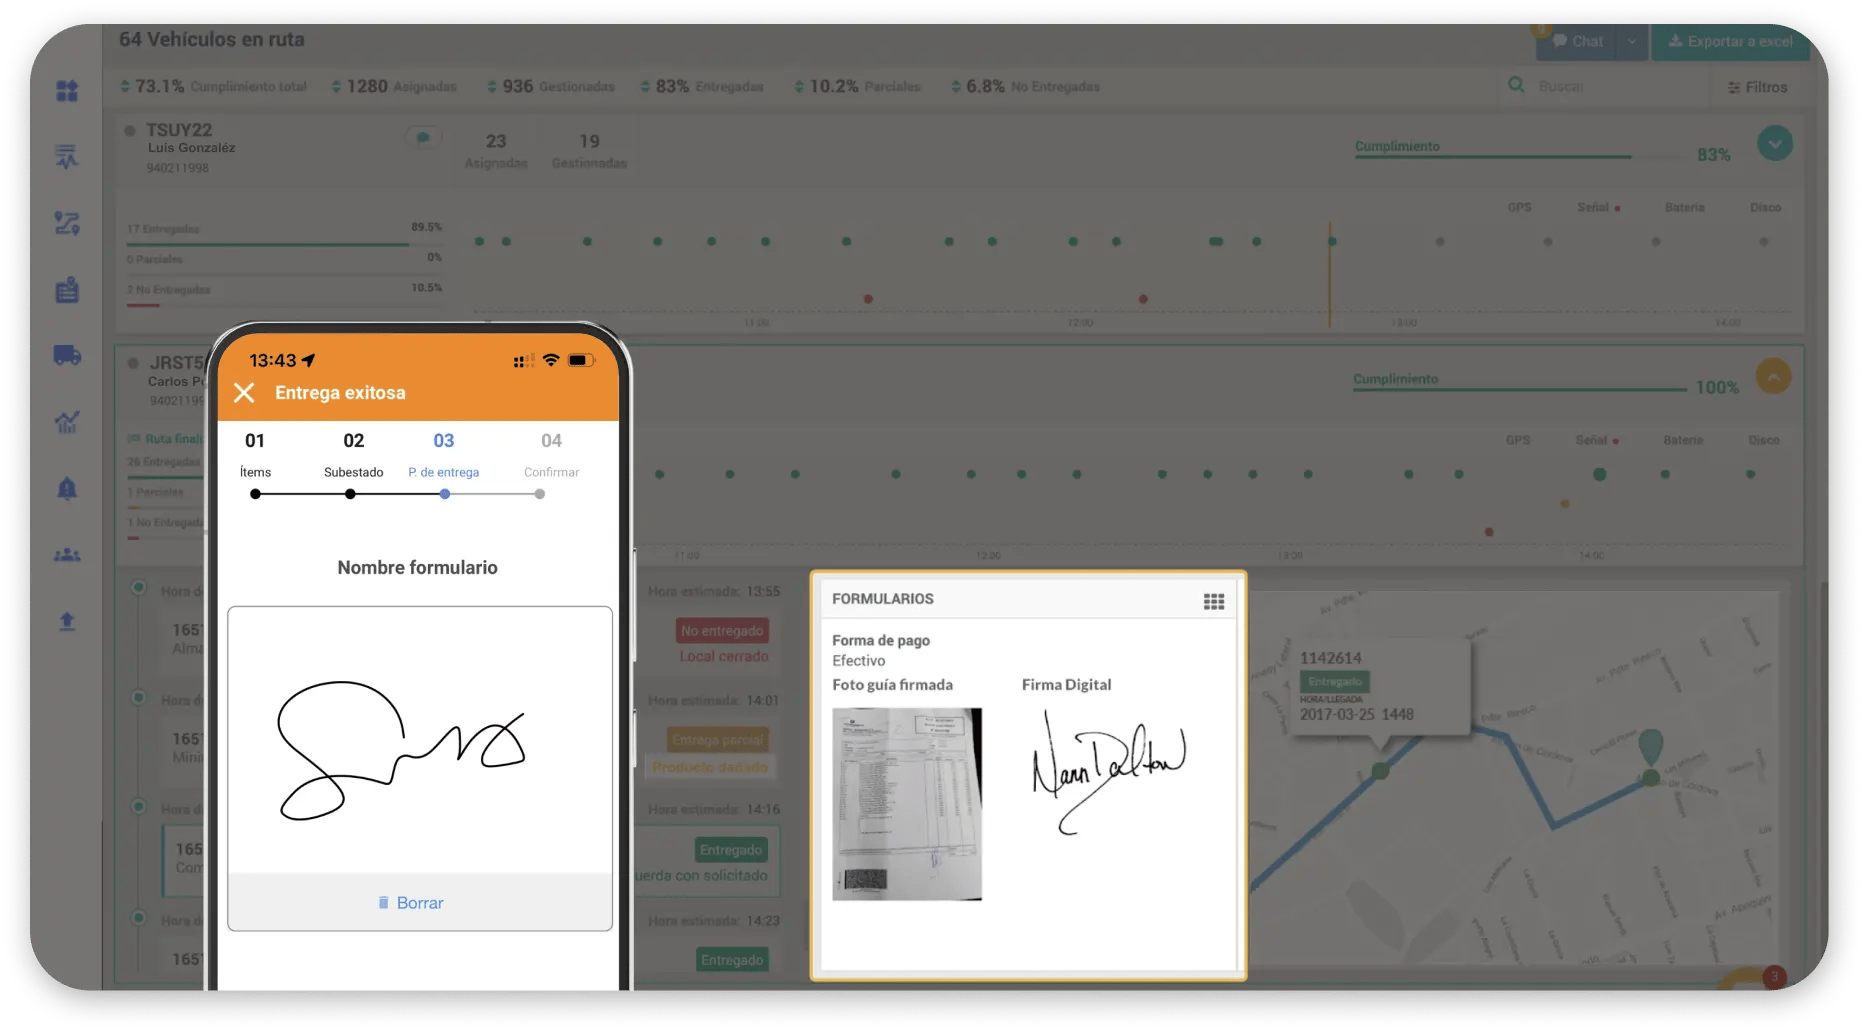Click the 100% Cumplimiento progress bar
Screen dimensions: 1863x1031
[1520, 390]
